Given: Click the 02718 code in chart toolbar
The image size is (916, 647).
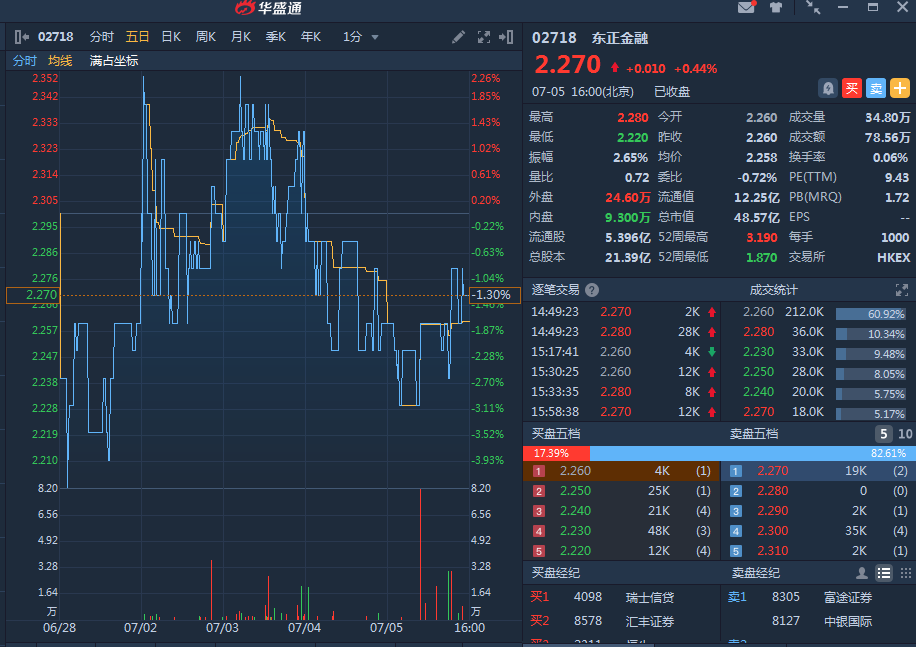Looking at the screenshot, I should 55,37.
